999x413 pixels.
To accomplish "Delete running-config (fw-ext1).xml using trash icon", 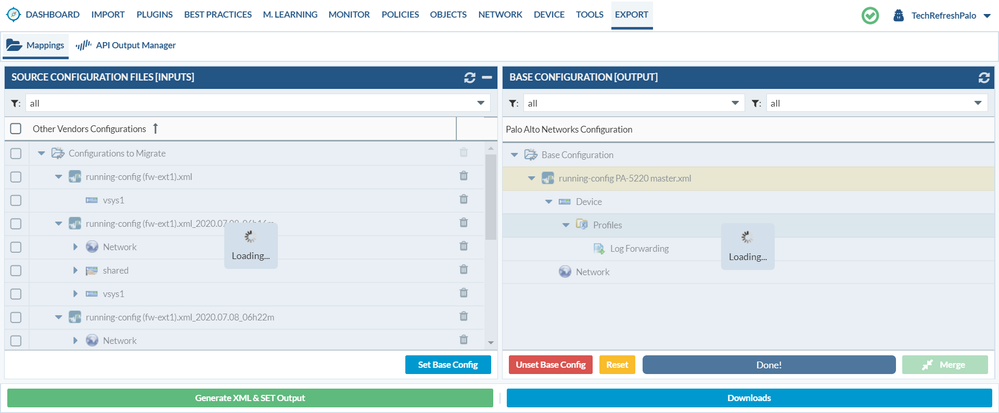I will [x=463, y=176].
